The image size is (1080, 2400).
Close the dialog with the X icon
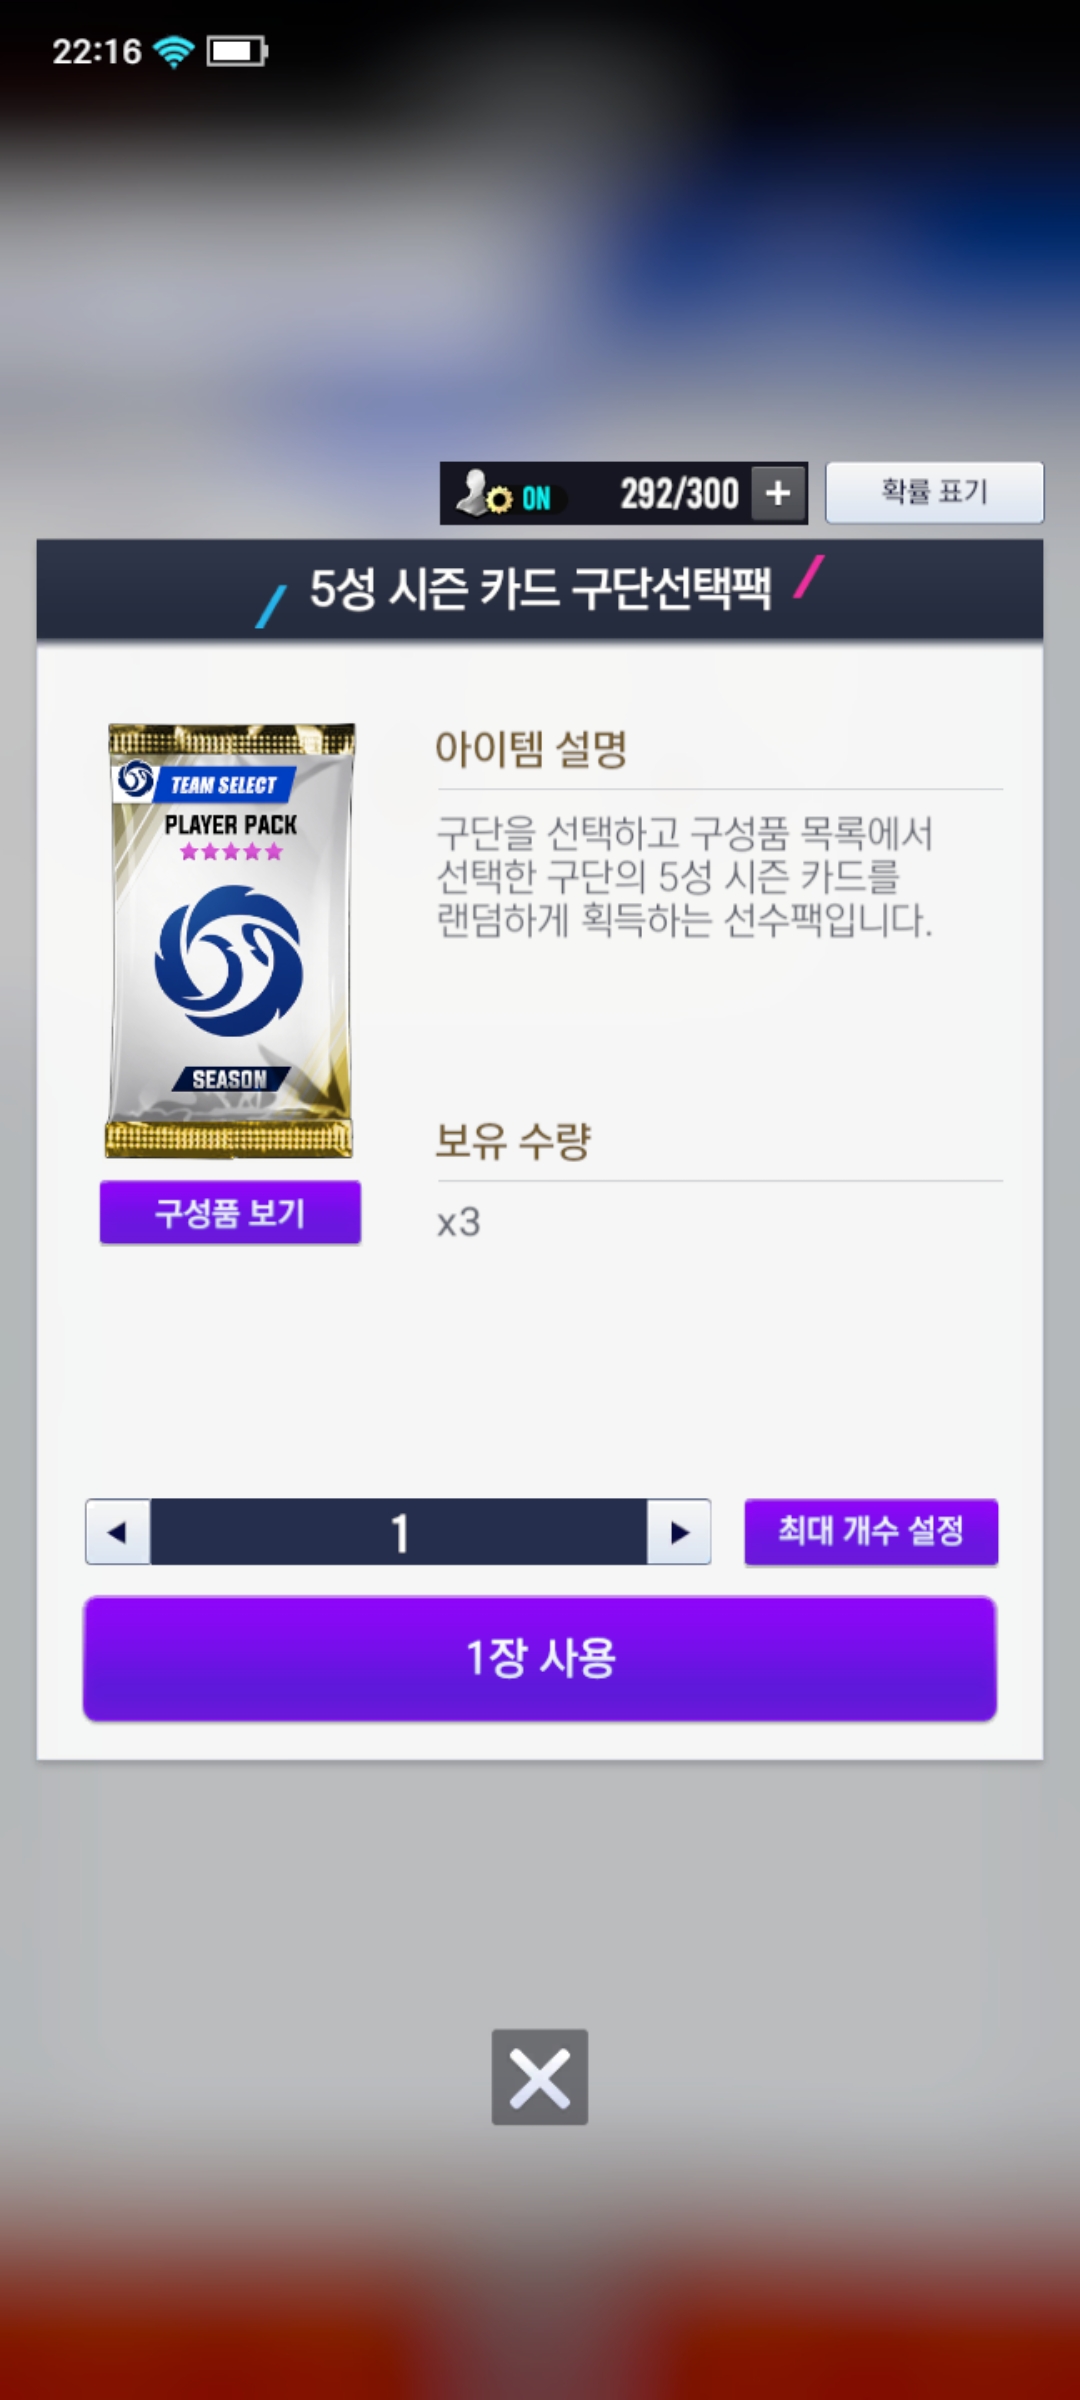(x=540, y=2077)
